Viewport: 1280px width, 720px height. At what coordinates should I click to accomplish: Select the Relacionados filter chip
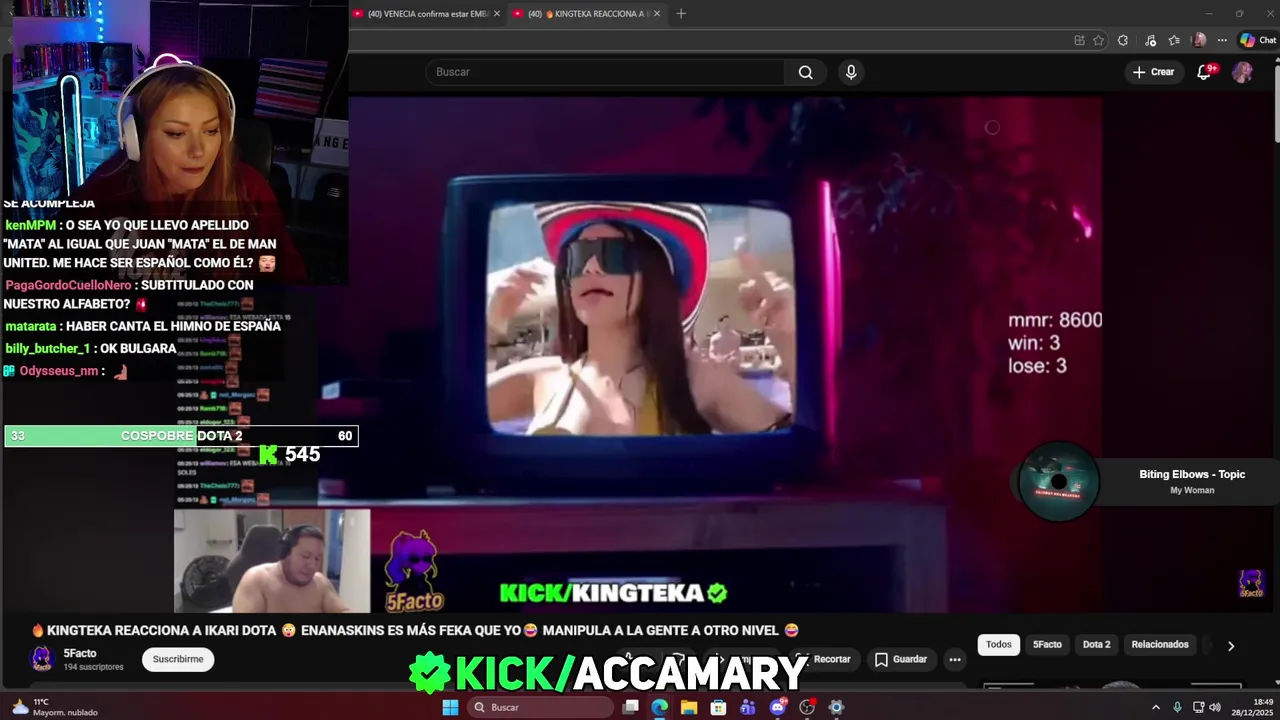coord(1160,645)
